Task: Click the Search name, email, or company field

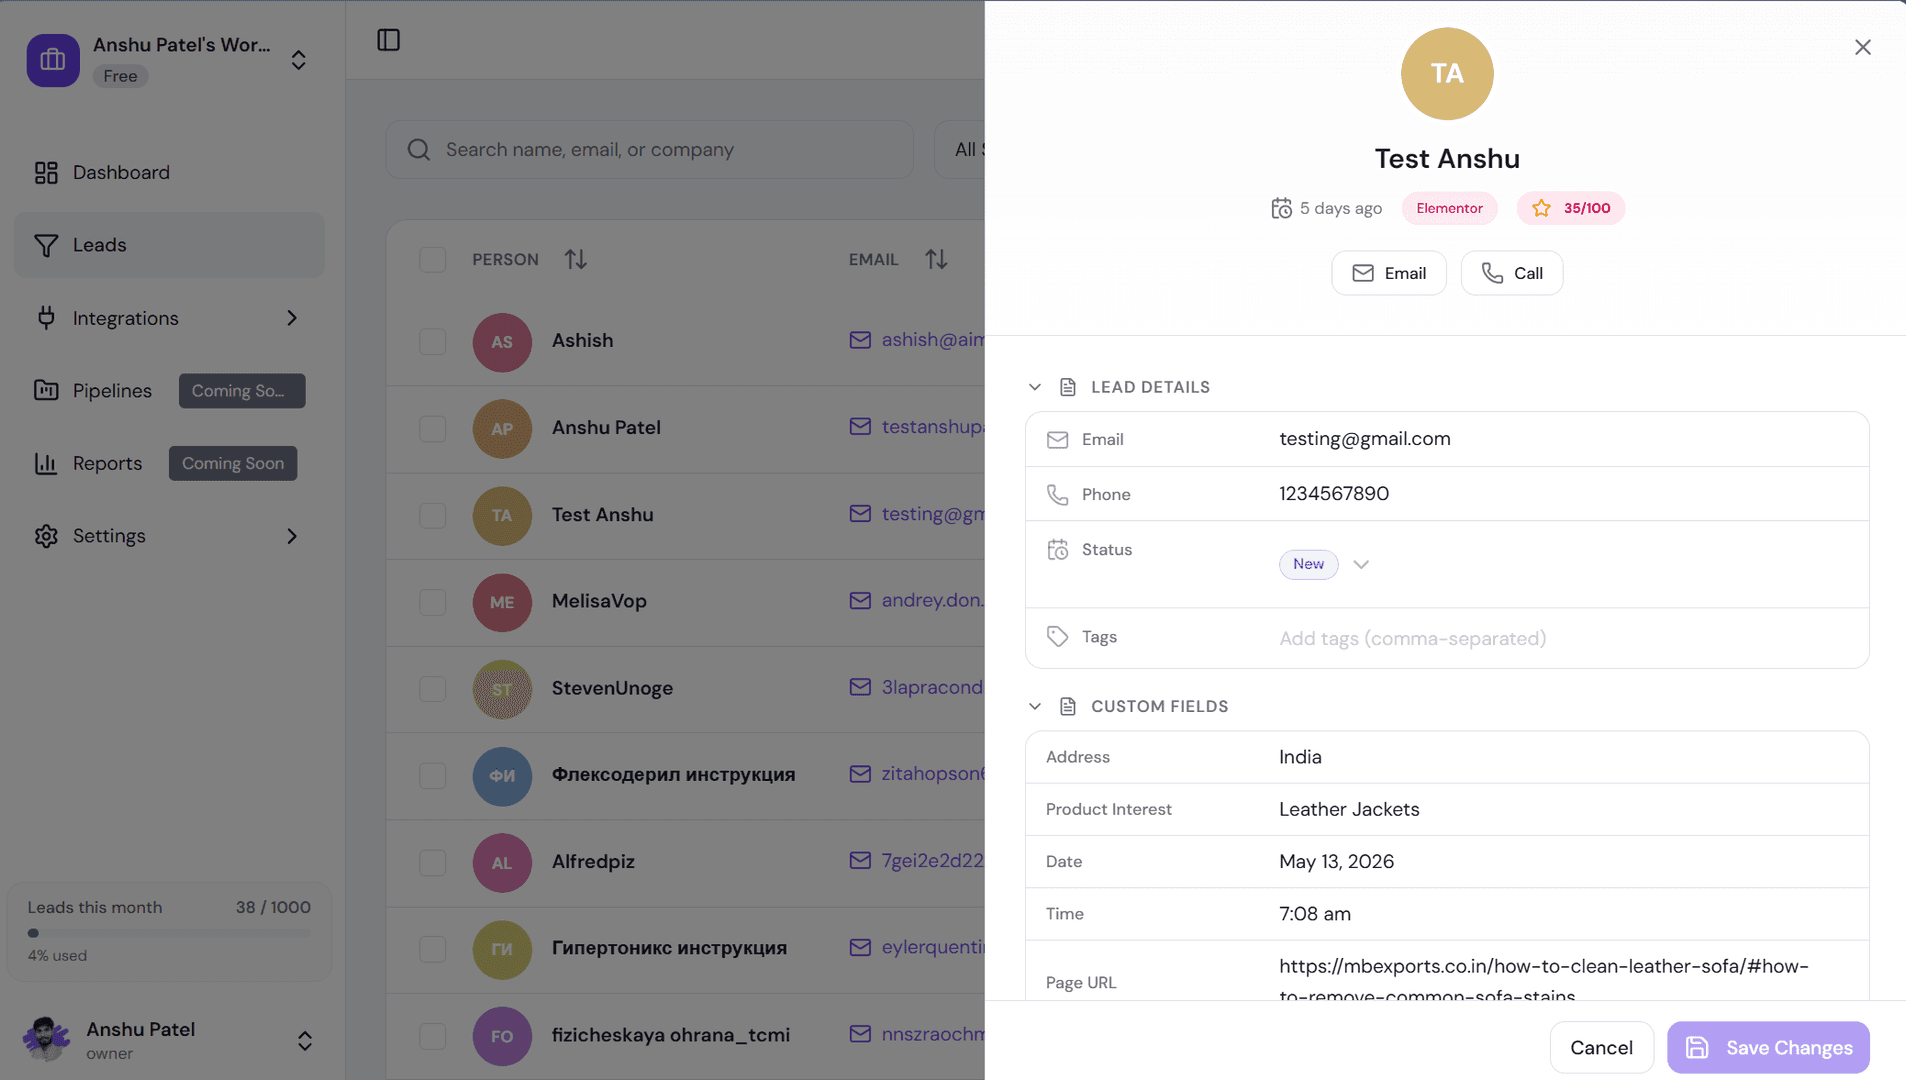Action: coord(650,150)
